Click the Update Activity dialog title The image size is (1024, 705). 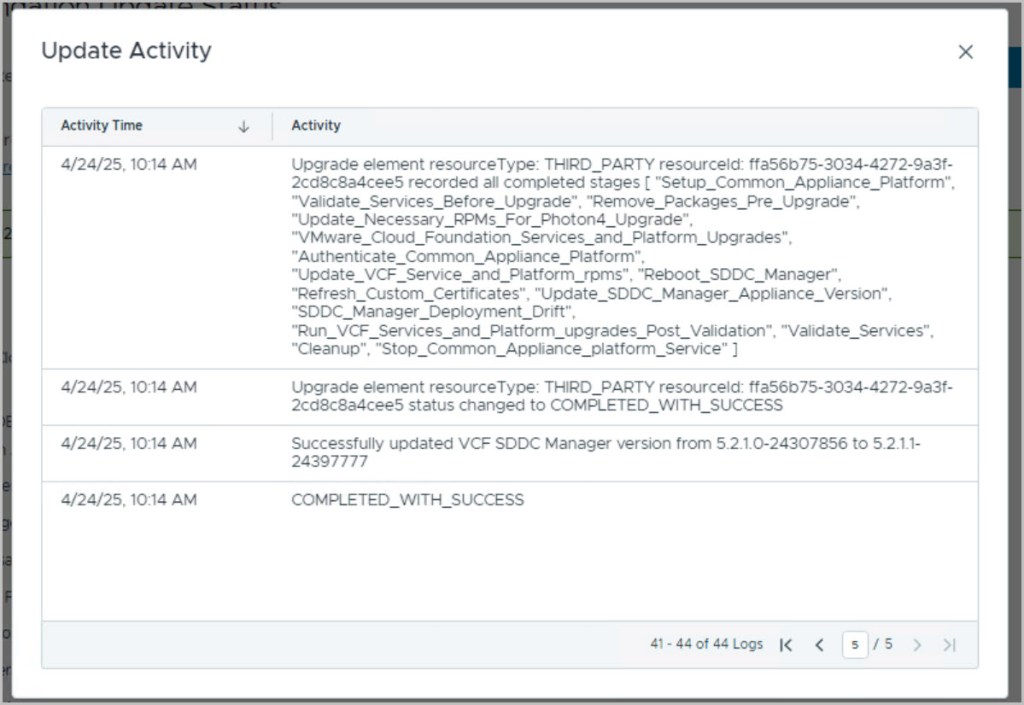click(x=126, y=51)
